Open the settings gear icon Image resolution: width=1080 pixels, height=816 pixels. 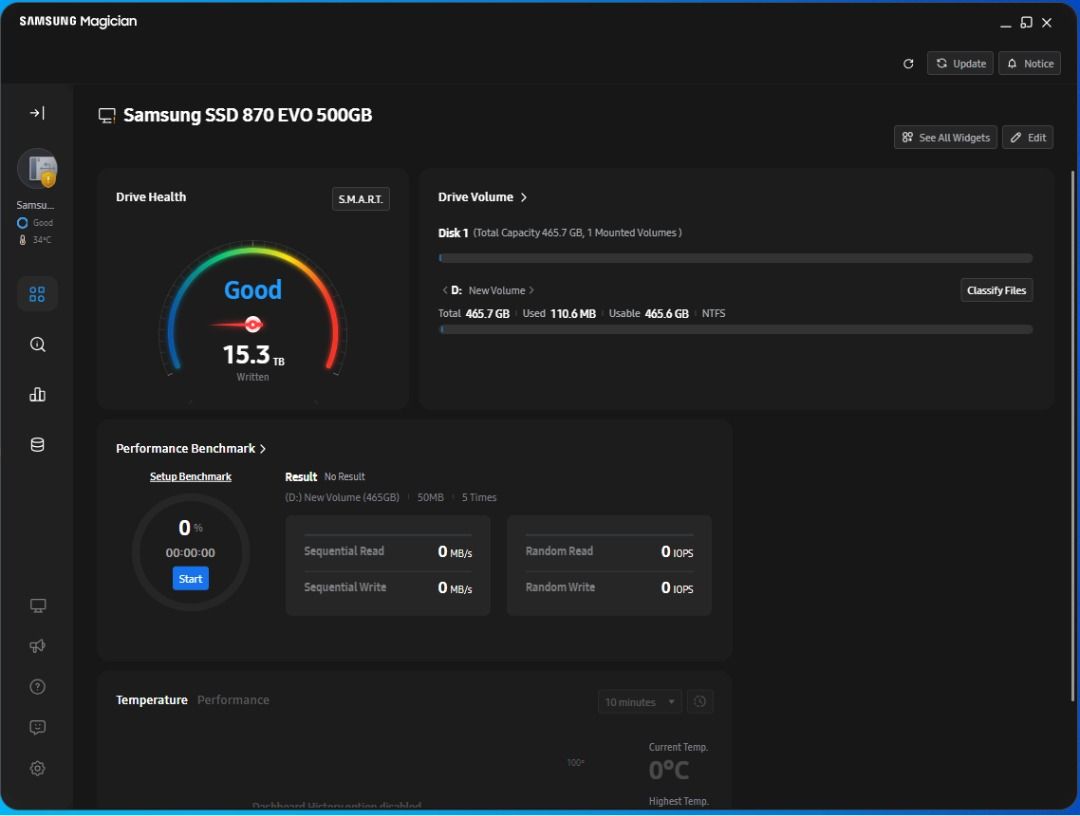point(37,768)
